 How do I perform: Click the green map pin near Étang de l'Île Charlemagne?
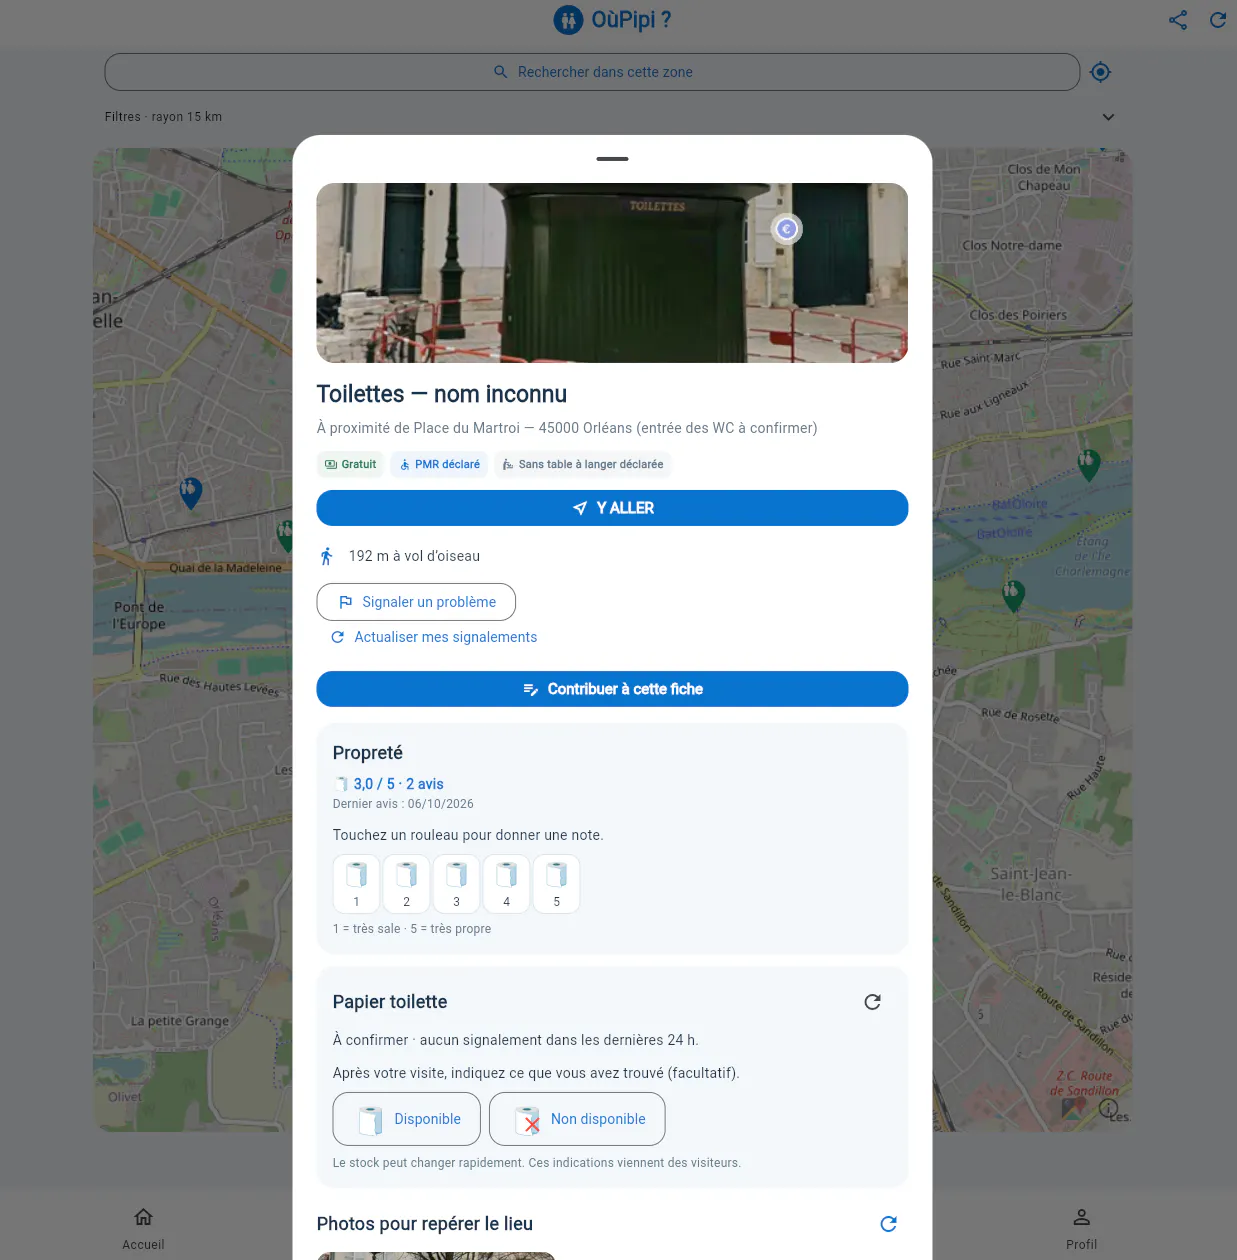[1014, 596]
